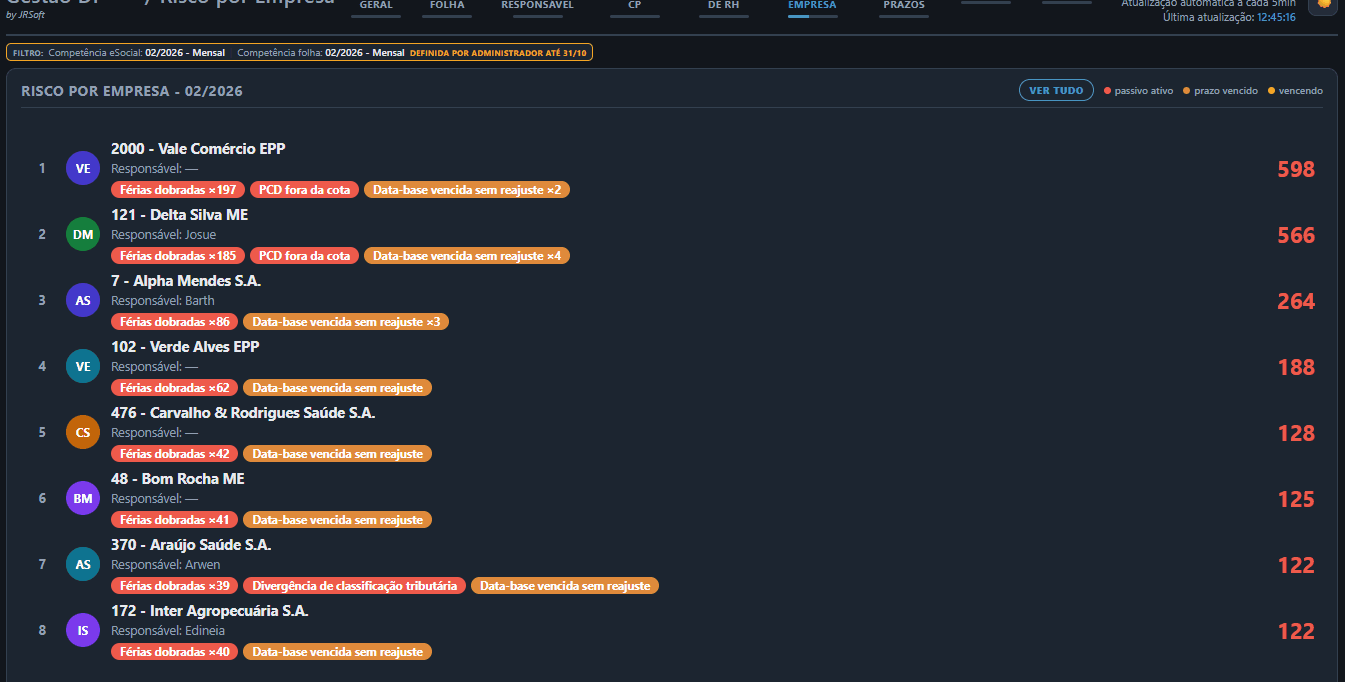Select the EMPRESA tab

tap(812, 6)
